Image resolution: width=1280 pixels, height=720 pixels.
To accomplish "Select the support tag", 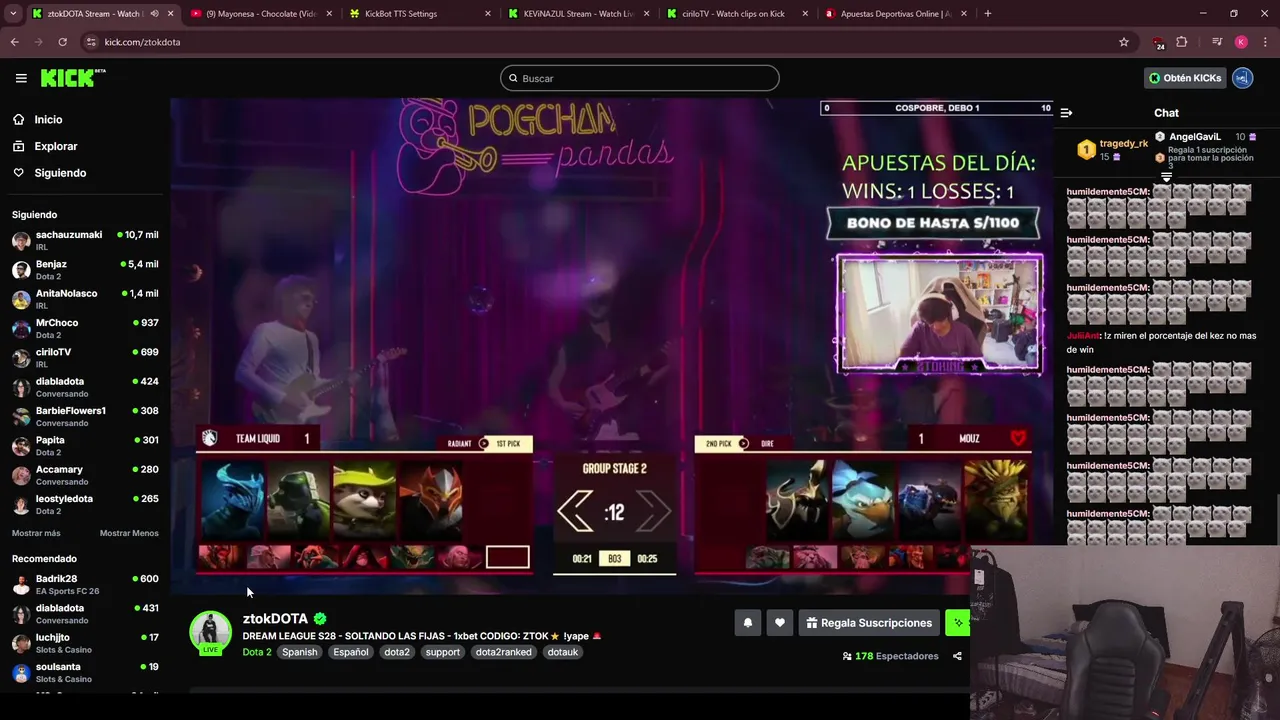I will 442,652.
